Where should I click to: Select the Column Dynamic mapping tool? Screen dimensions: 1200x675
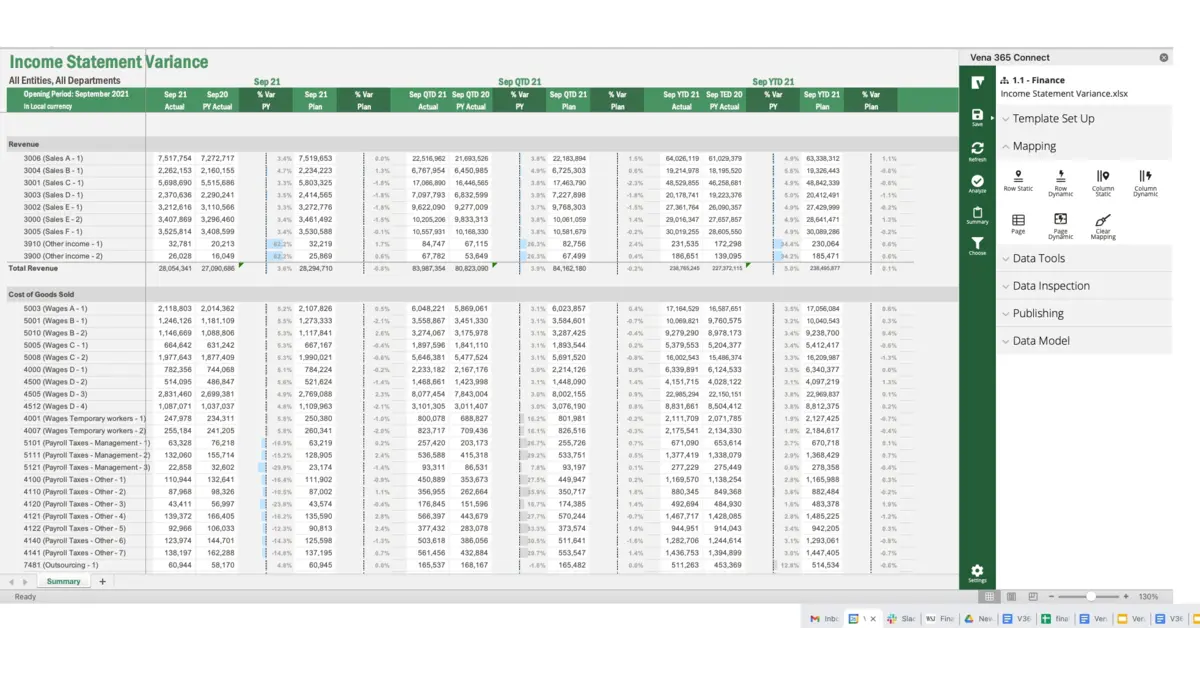pos(1145,178)
